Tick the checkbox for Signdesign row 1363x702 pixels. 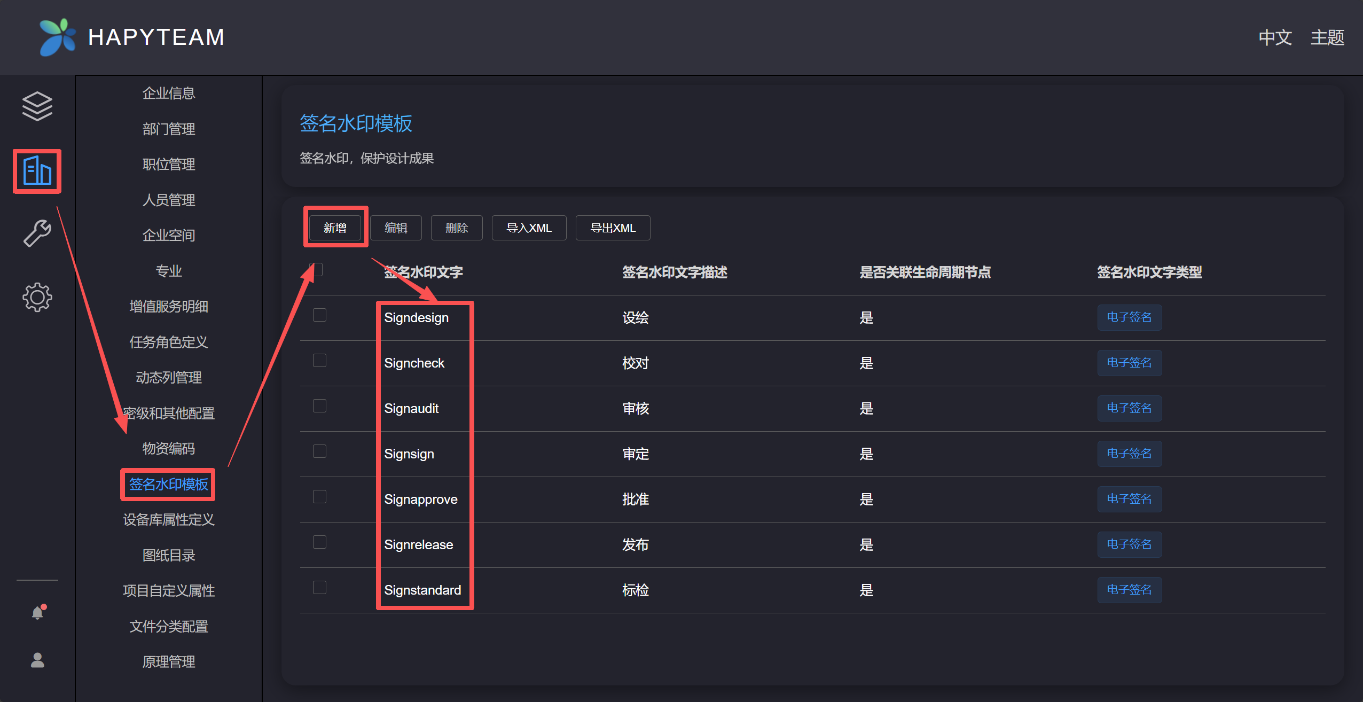320,315
